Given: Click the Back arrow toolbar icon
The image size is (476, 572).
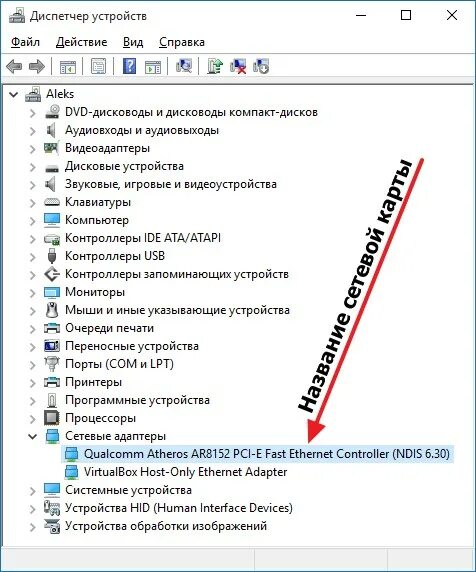Looking at the screenshot, I should point(14,66).
